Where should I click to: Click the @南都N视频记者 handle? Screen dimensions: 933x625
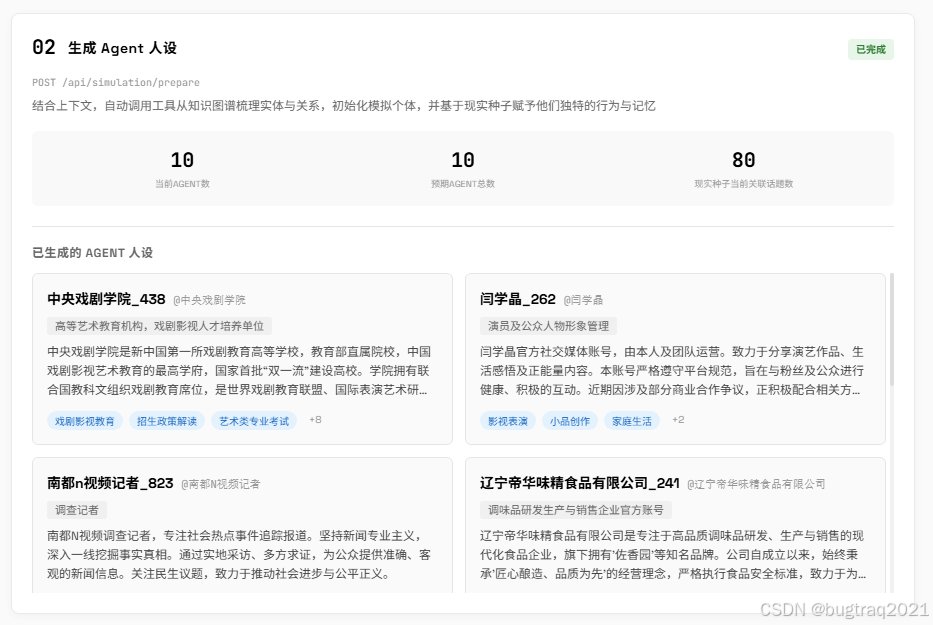click(220, 484)
